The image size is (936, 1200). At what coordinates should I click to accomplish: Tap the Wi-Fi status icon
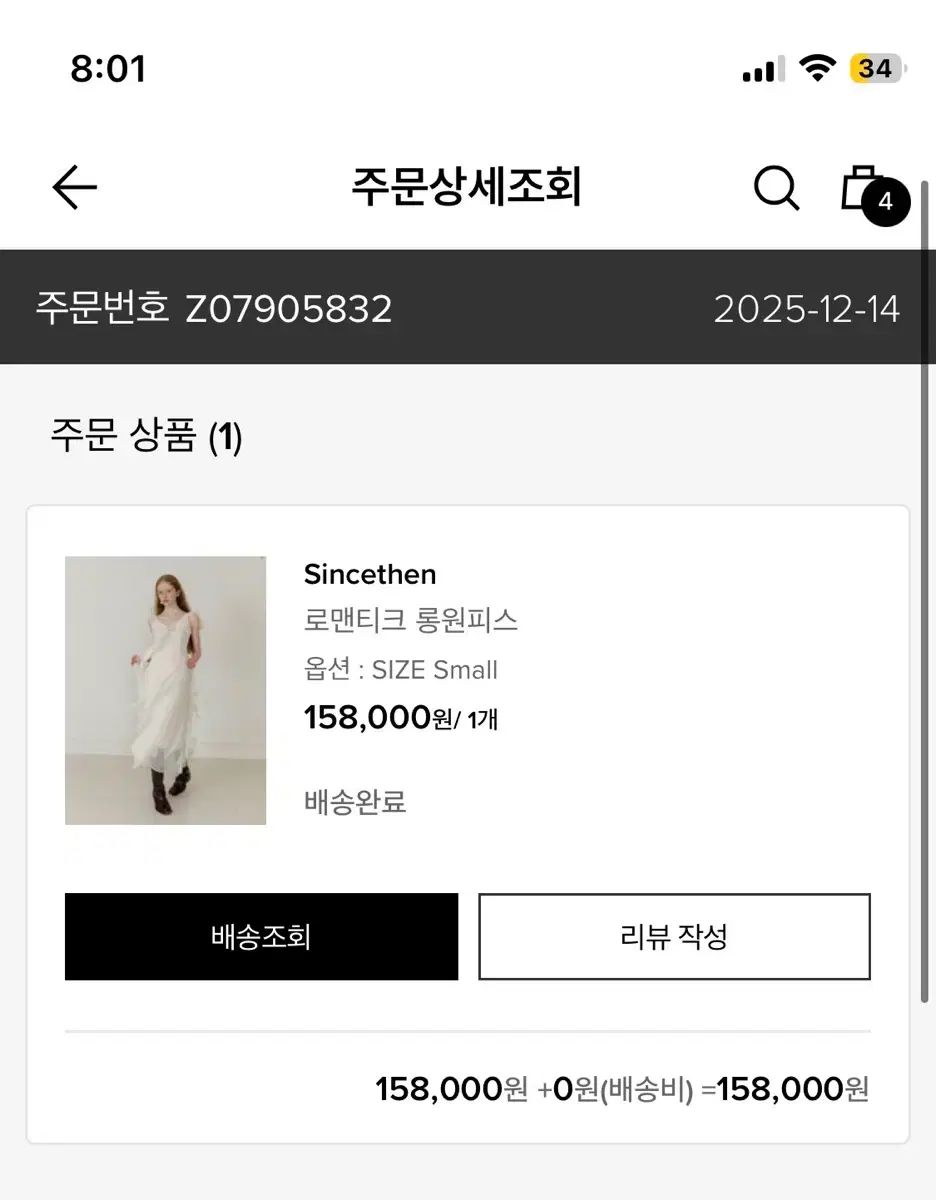[817, 69]
